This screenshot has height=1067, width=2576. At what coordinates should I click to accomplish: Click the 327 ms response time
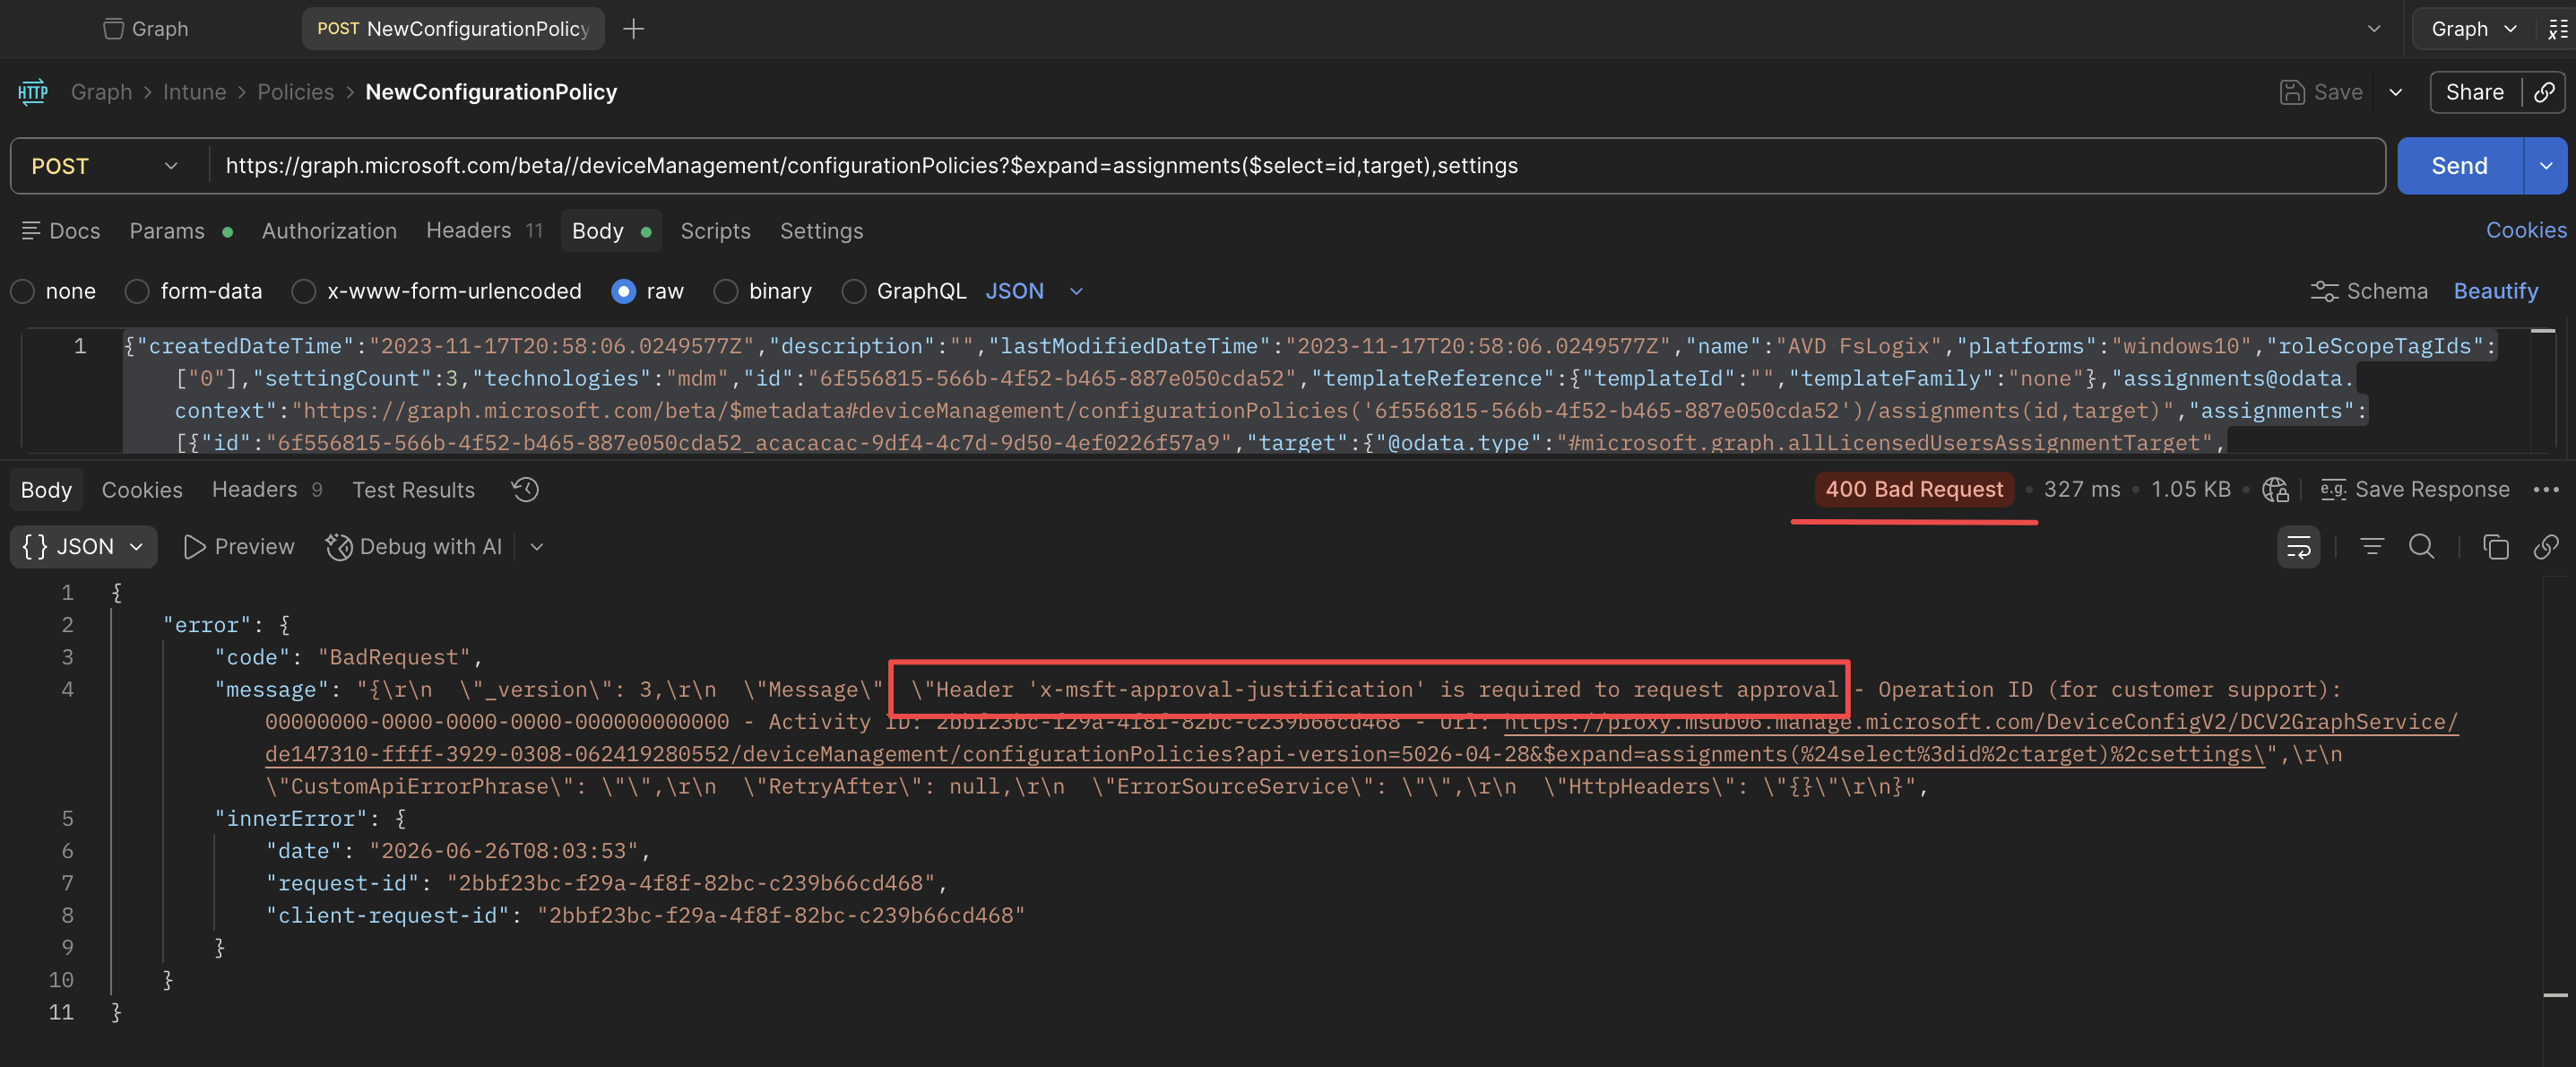point(2081,489)
